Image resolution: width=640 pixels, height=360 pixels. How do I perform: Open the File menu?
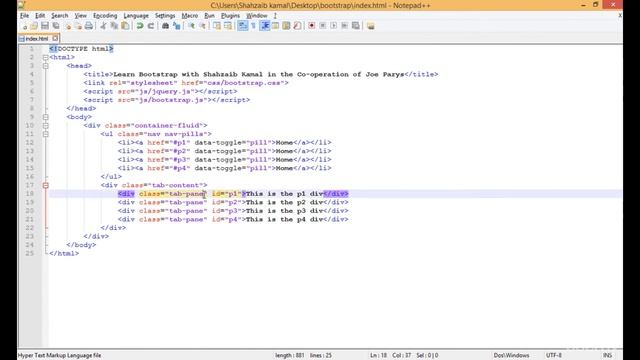tap(24, 16)
